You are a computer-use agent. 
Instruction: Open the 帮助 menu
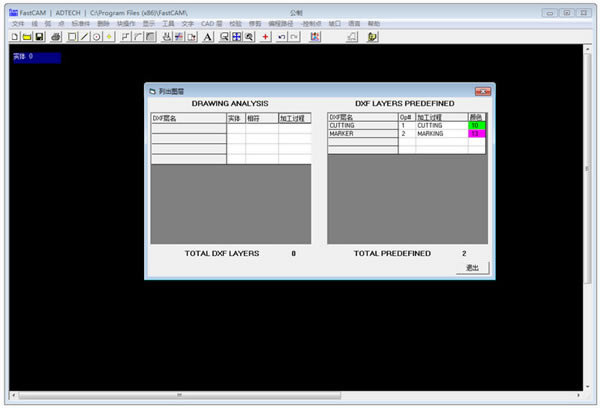pos(374,23)
